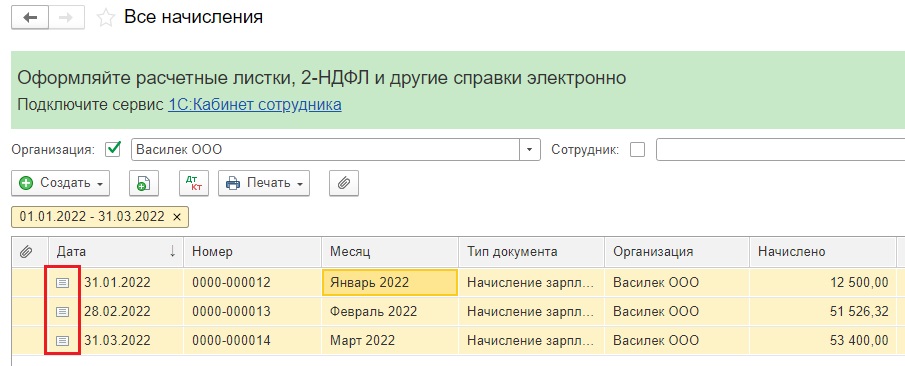Open the 1С:Кабинет сотрудника link
This screenshot has height=366, width=905.
255,104
